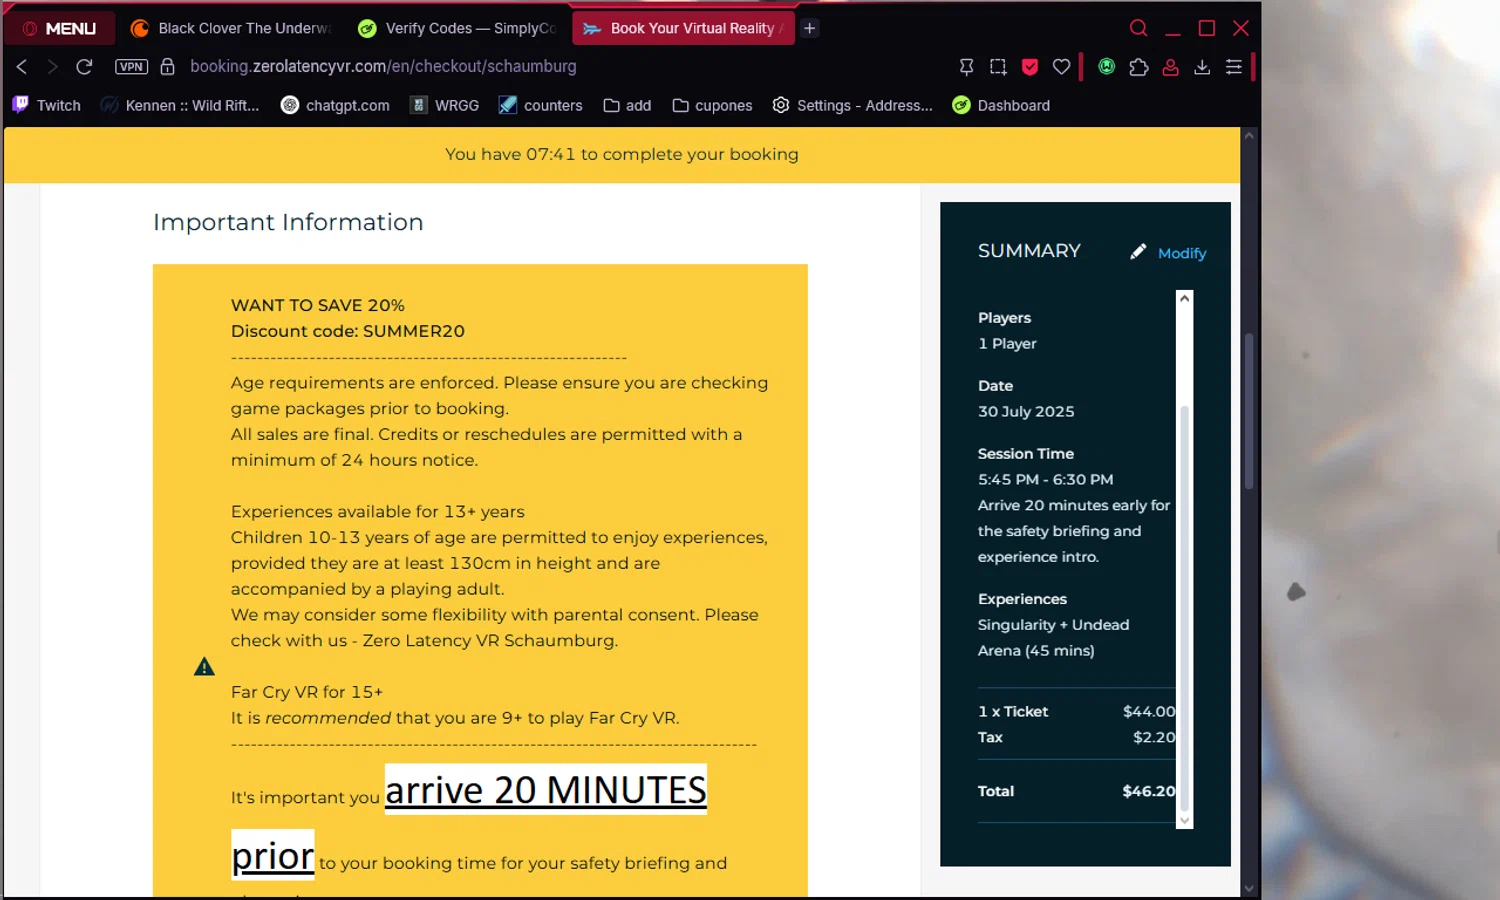
Task: Click '30 July 2025' date value
Action: click(1026, 411)
